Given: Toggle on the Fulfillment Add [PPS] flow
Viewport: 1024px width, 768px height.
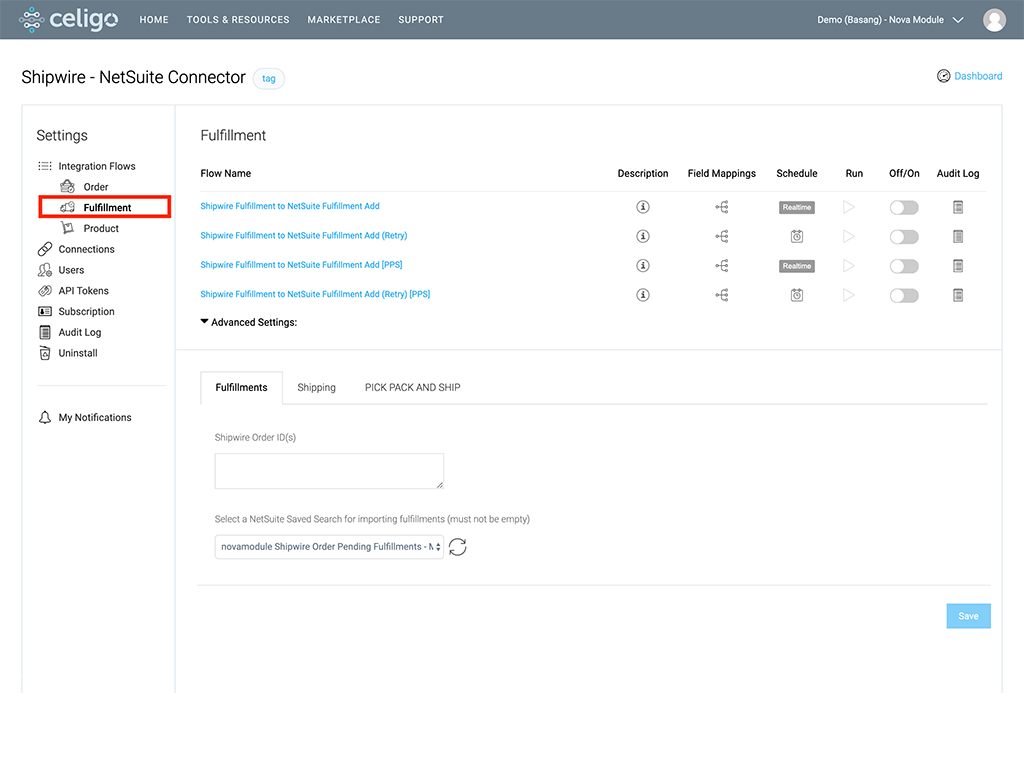Looking at the screenshot, I should pos(904,266).
